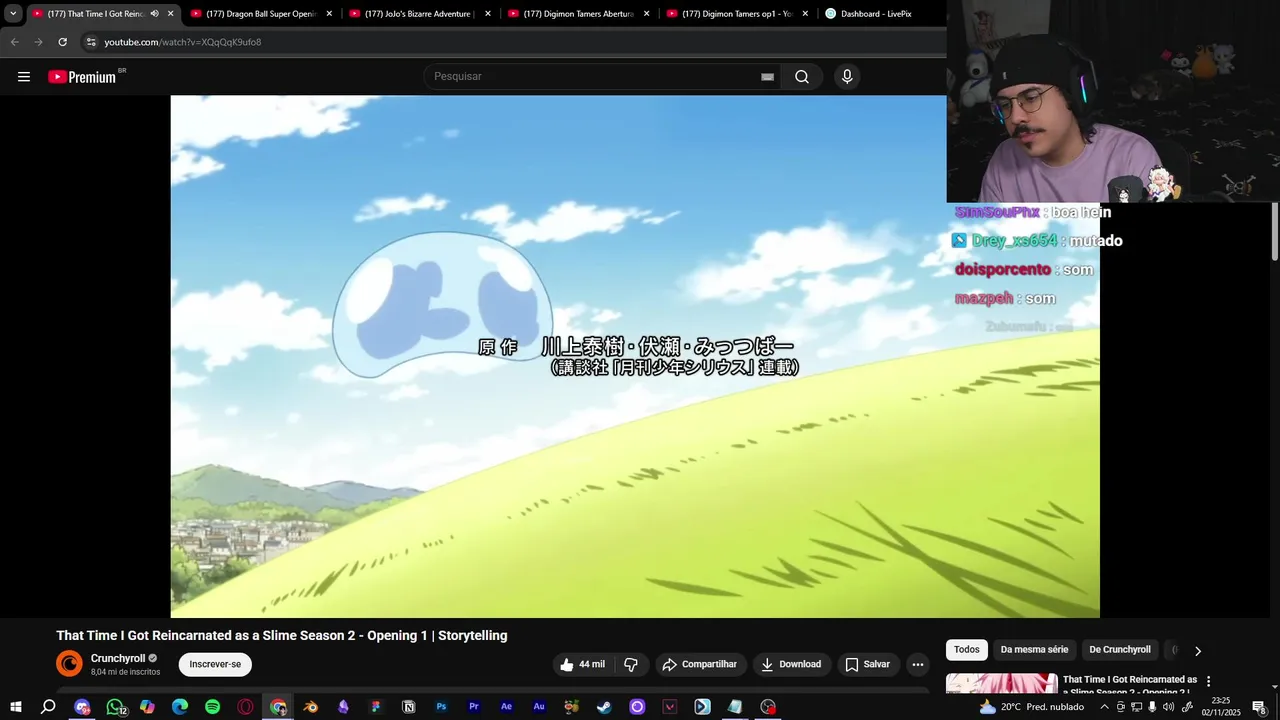Open OBS Studio from the taskbar
Image resolution: width=1280 pixels, height=720 pixels.
pyautogui.click(x=768, y=707)
